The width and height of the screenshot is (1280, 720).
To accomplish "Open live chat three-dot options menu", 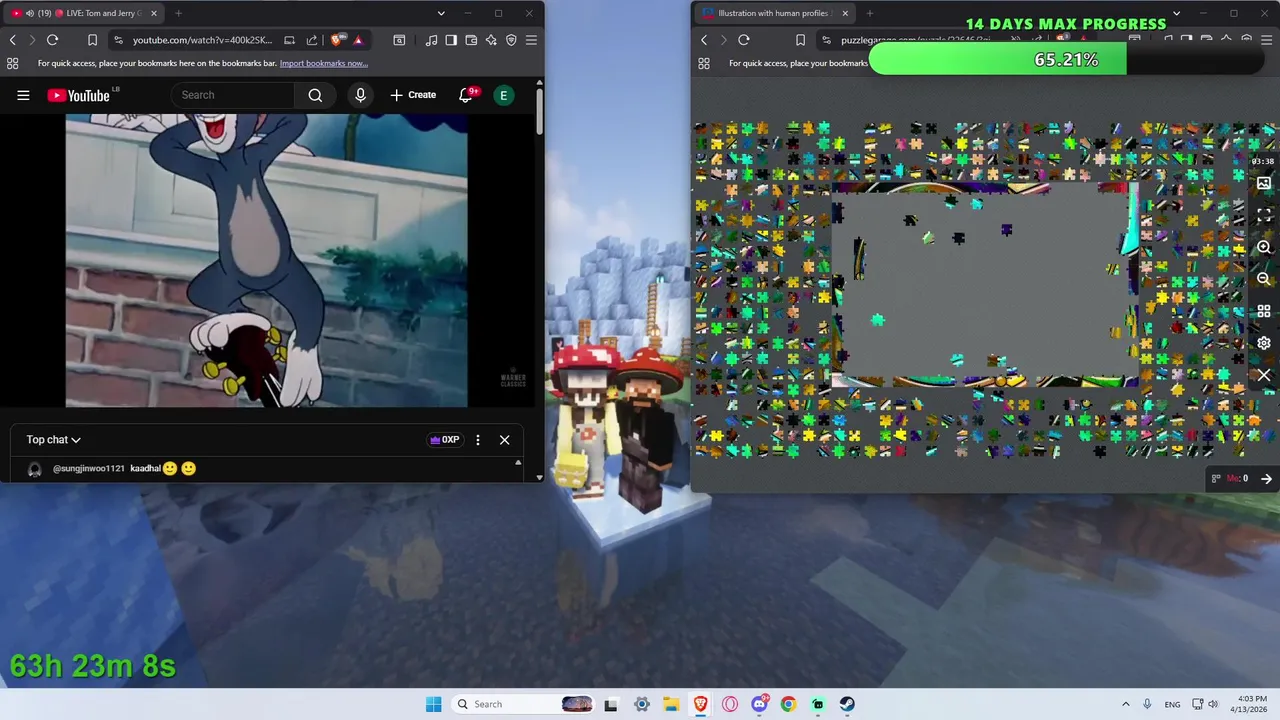I will [x=478, y=439].
